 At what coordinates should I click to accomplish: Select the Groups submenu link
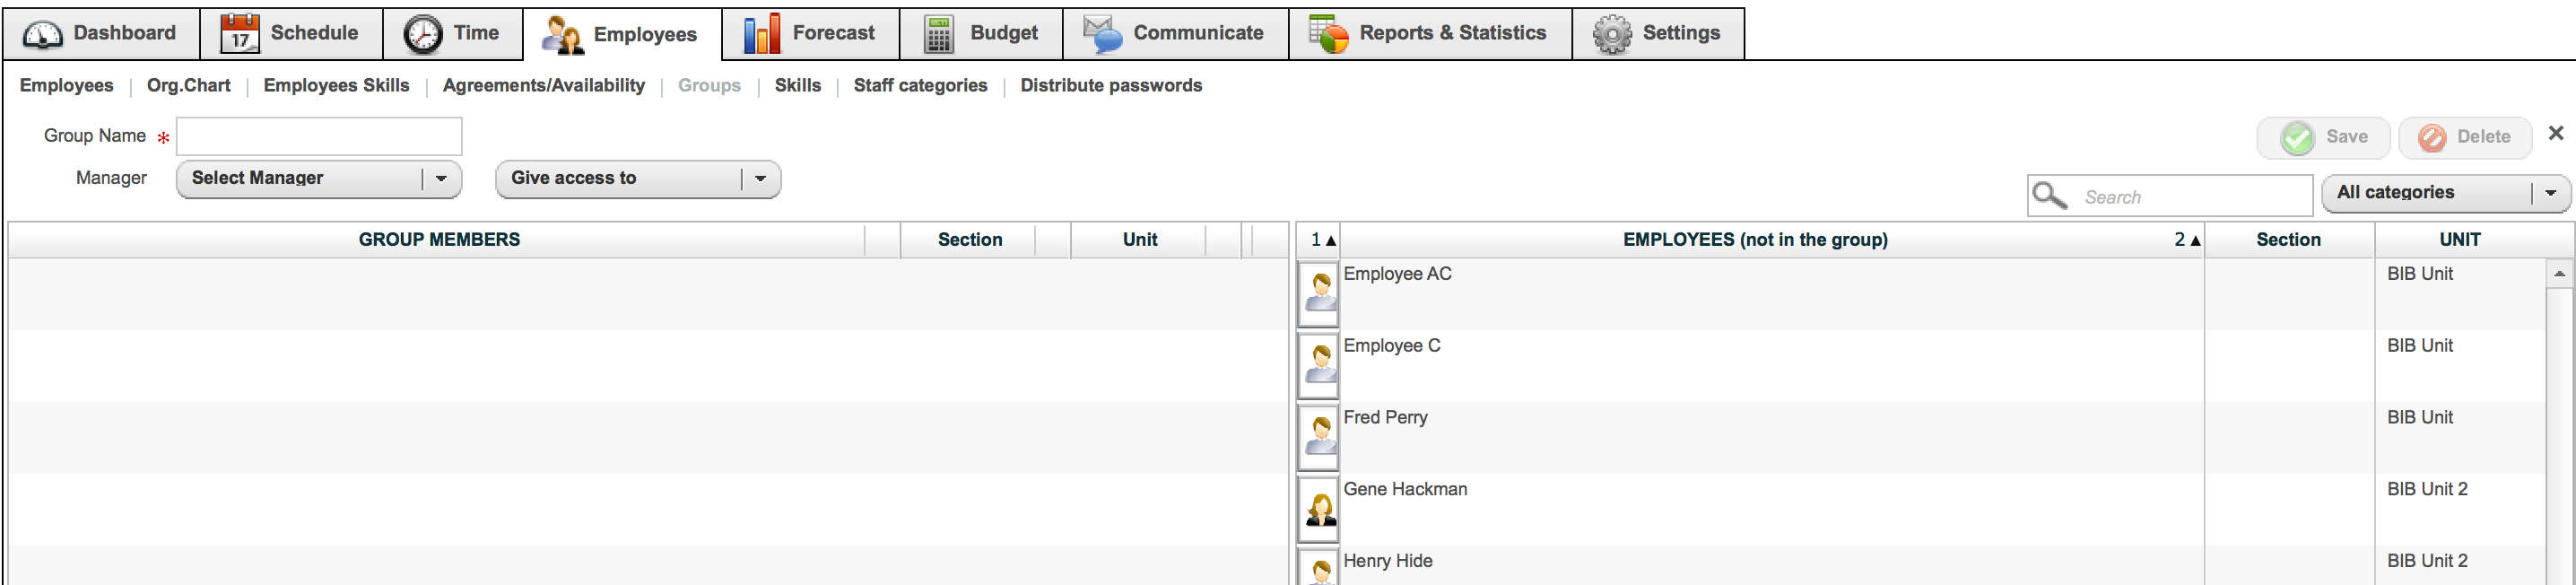[709, 86]
